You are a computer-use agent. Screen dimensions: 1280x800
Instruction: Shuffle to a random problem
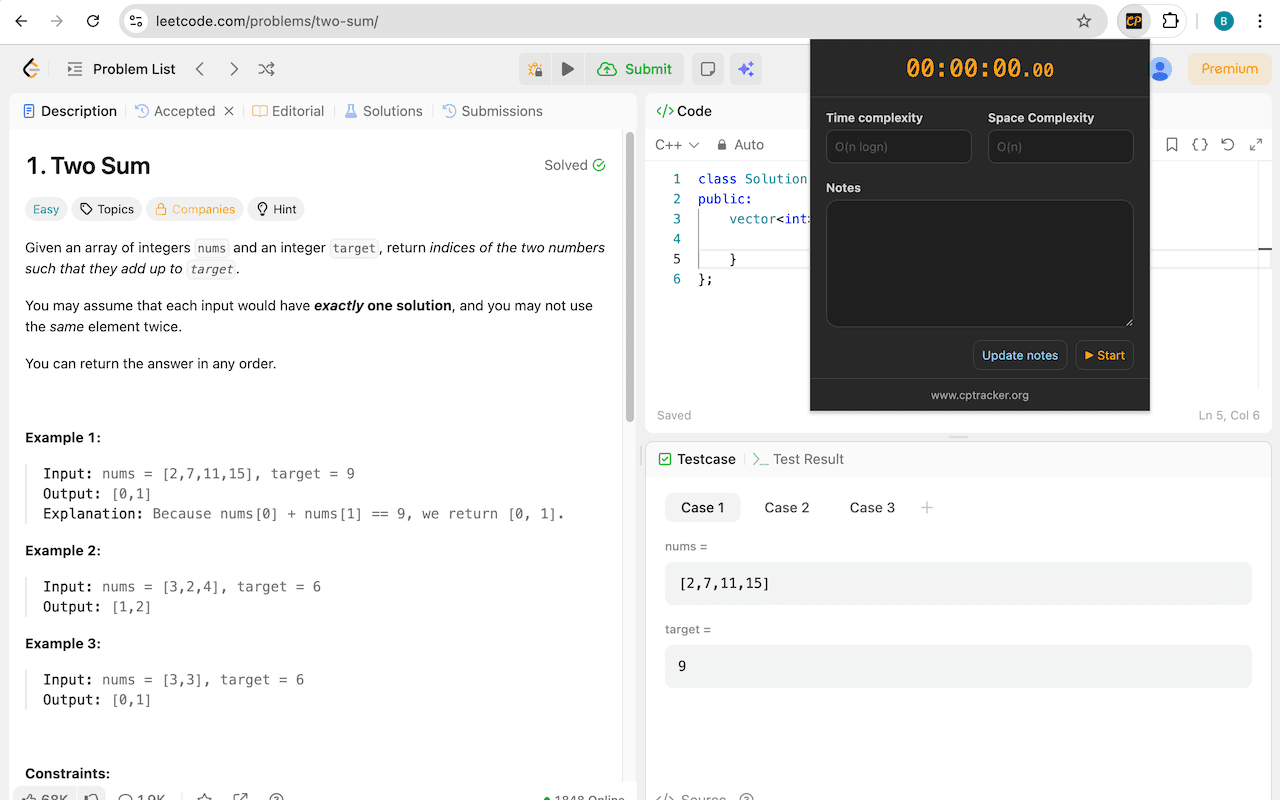[265, 69]
